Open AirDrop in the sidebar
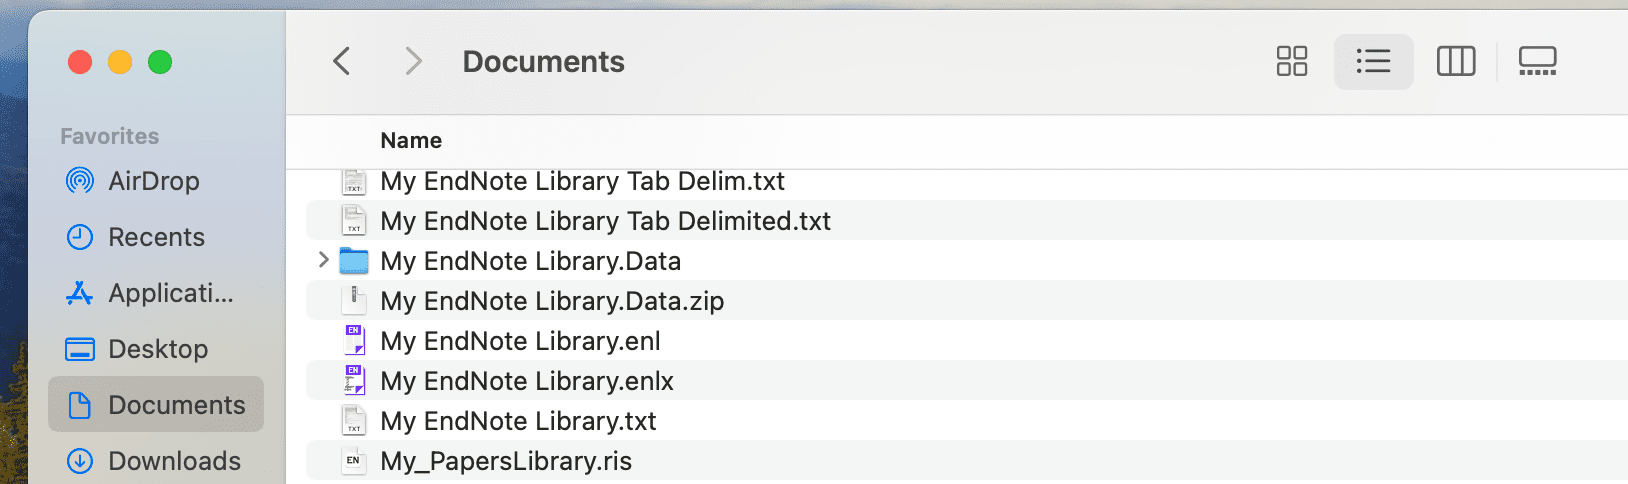1628x484 pixels. coord(155,181)
